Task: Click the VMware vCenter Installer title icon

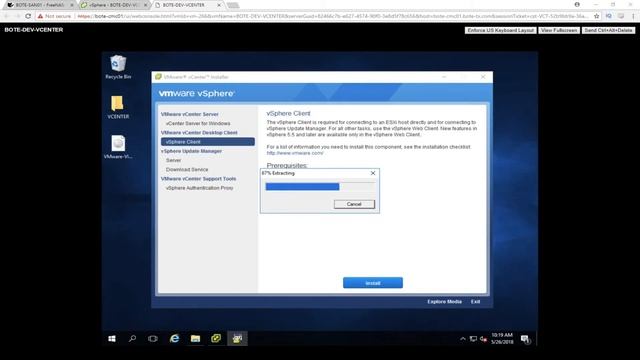Action: click(158, 77)
